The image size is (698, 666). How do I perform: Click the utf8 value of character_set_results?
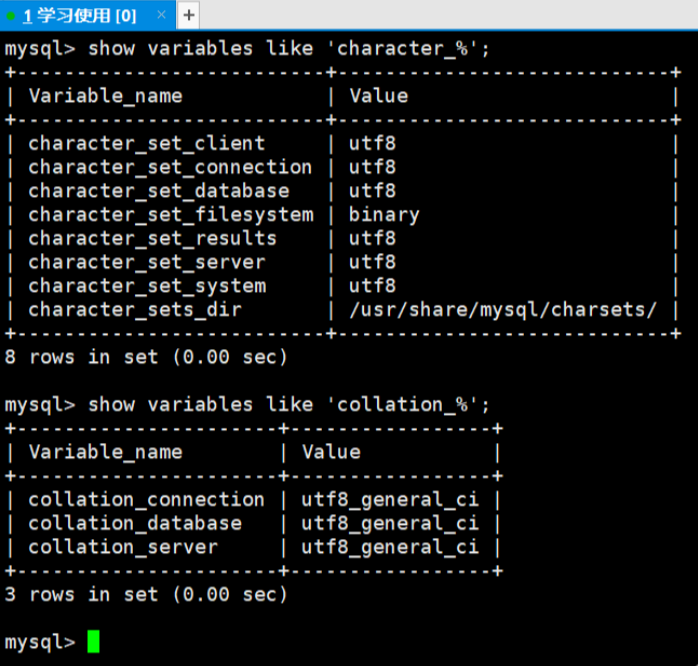pyautogui.click(x=373, y=239)
